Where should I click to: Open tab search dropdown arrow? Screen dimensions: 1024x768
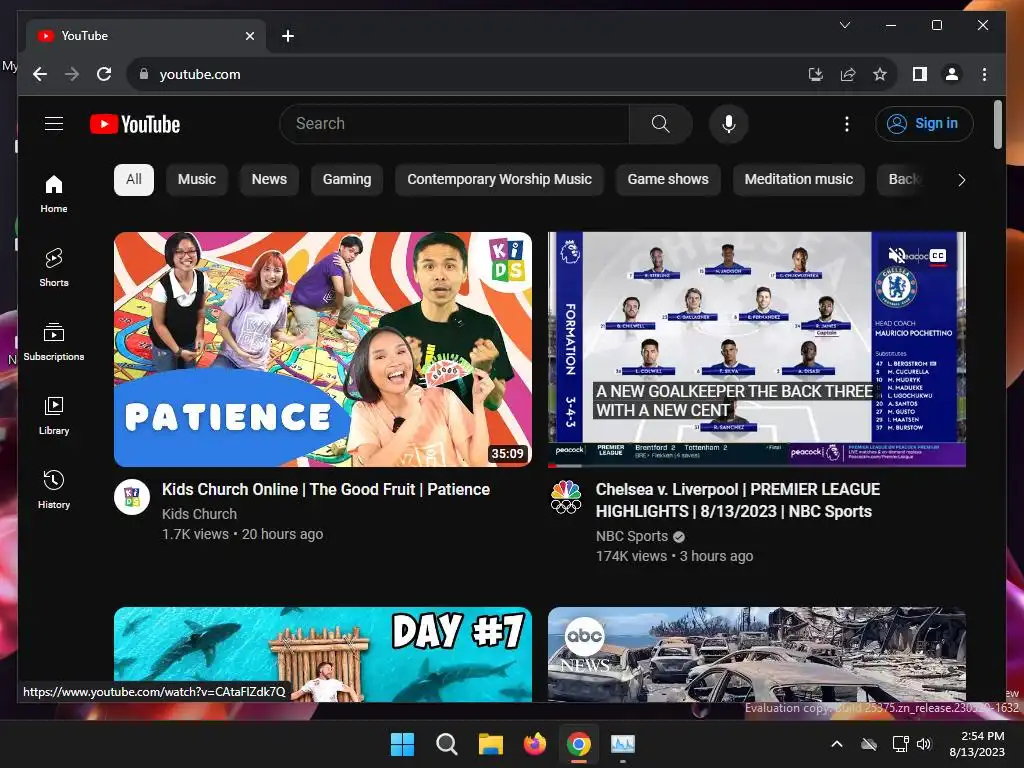click(x=844, y=25)
